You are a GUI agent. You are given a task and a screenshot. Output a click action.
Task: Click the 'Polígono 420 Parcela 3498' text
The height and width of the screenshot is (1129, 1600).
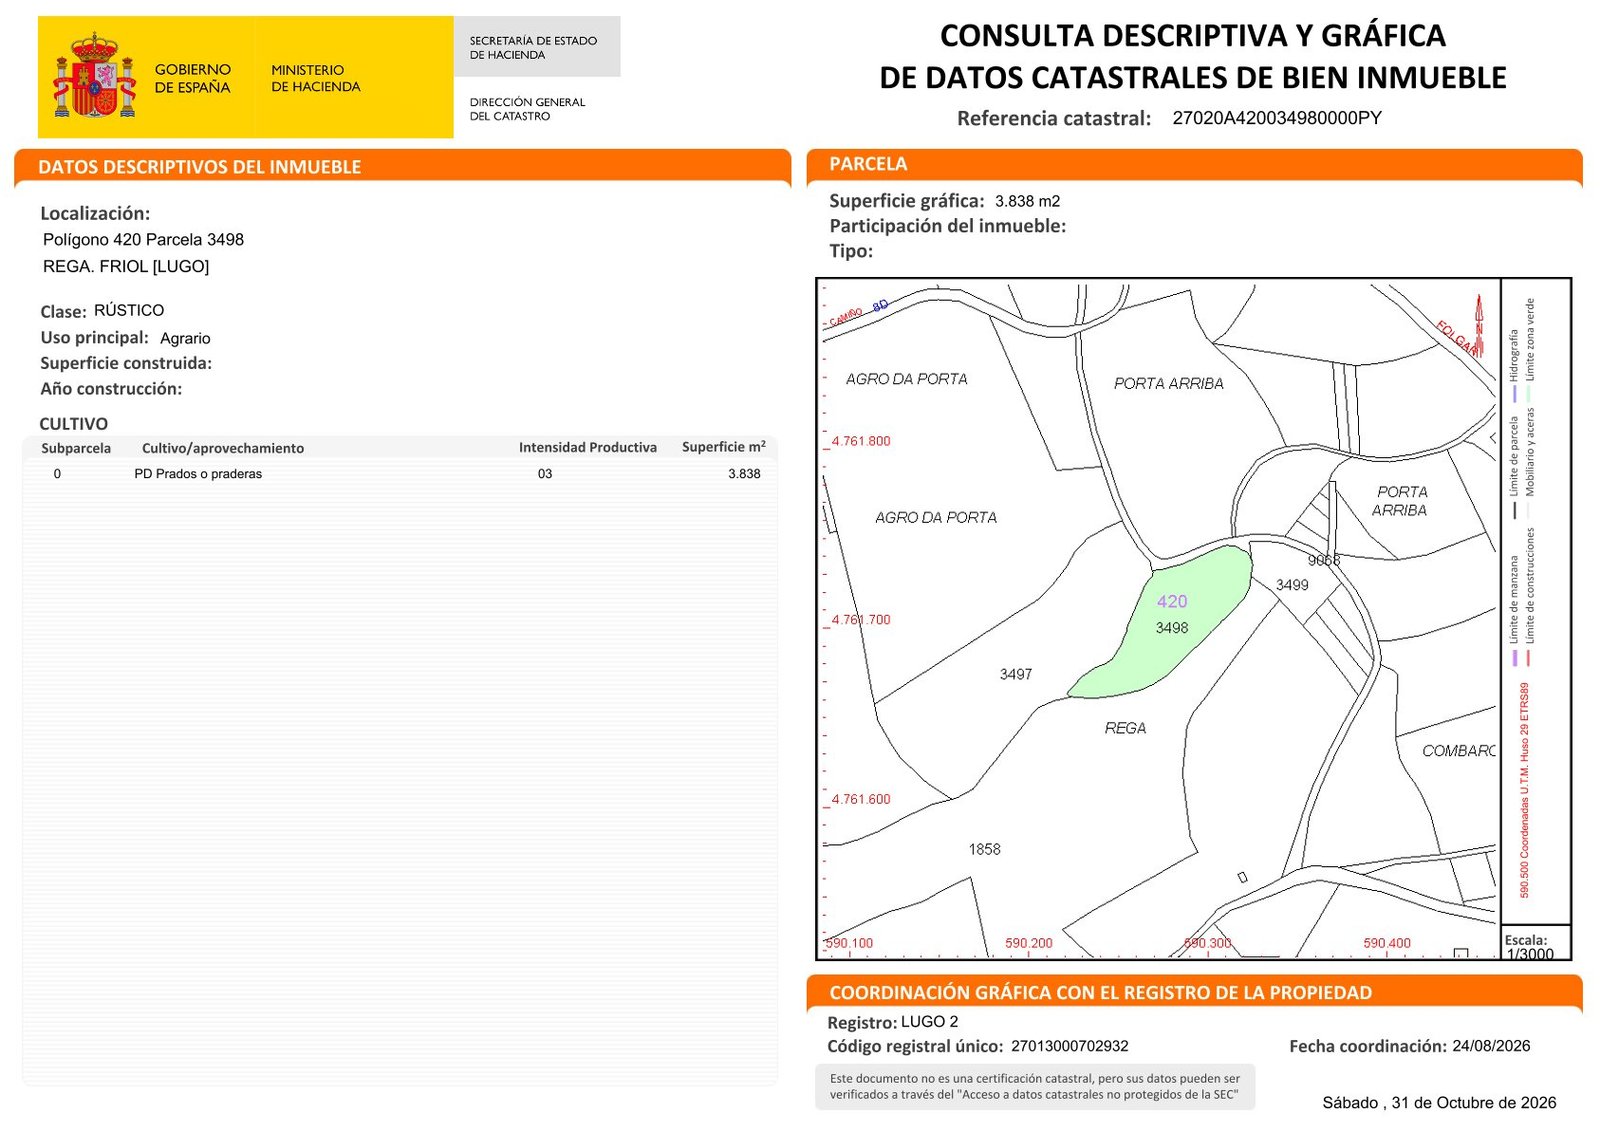(143, 240)
